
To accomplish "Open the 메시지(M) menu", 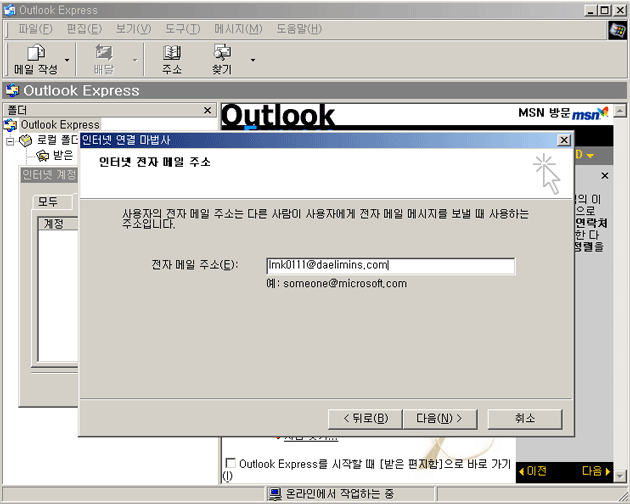I will tap(238, 29).
